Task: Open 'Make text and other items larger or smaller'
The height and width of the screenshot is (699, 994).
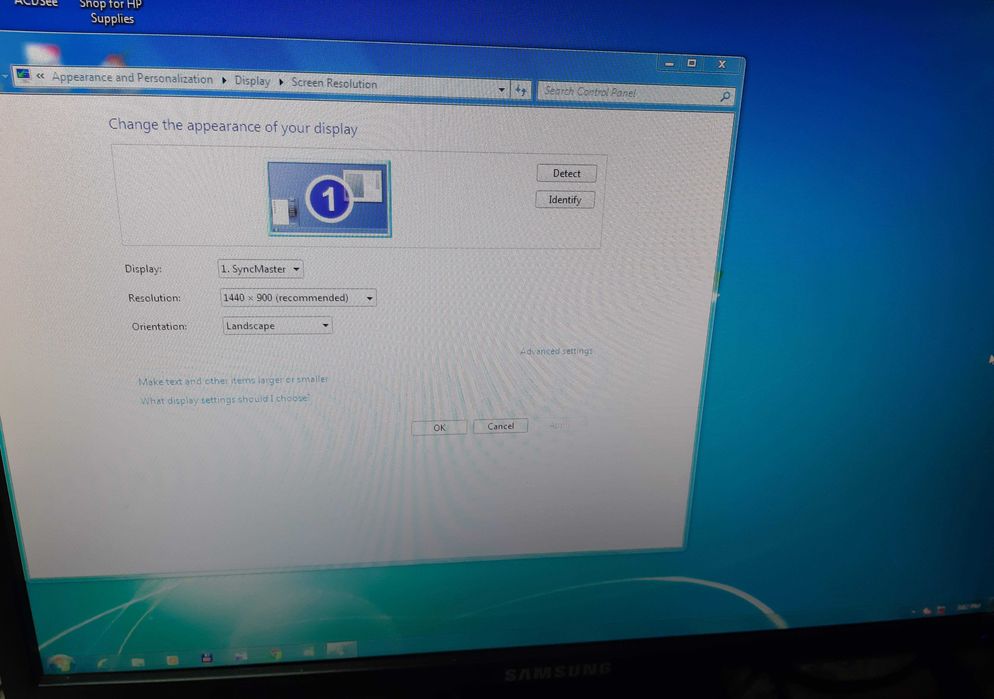Action: pyautogui.click(x=233, y=380)
